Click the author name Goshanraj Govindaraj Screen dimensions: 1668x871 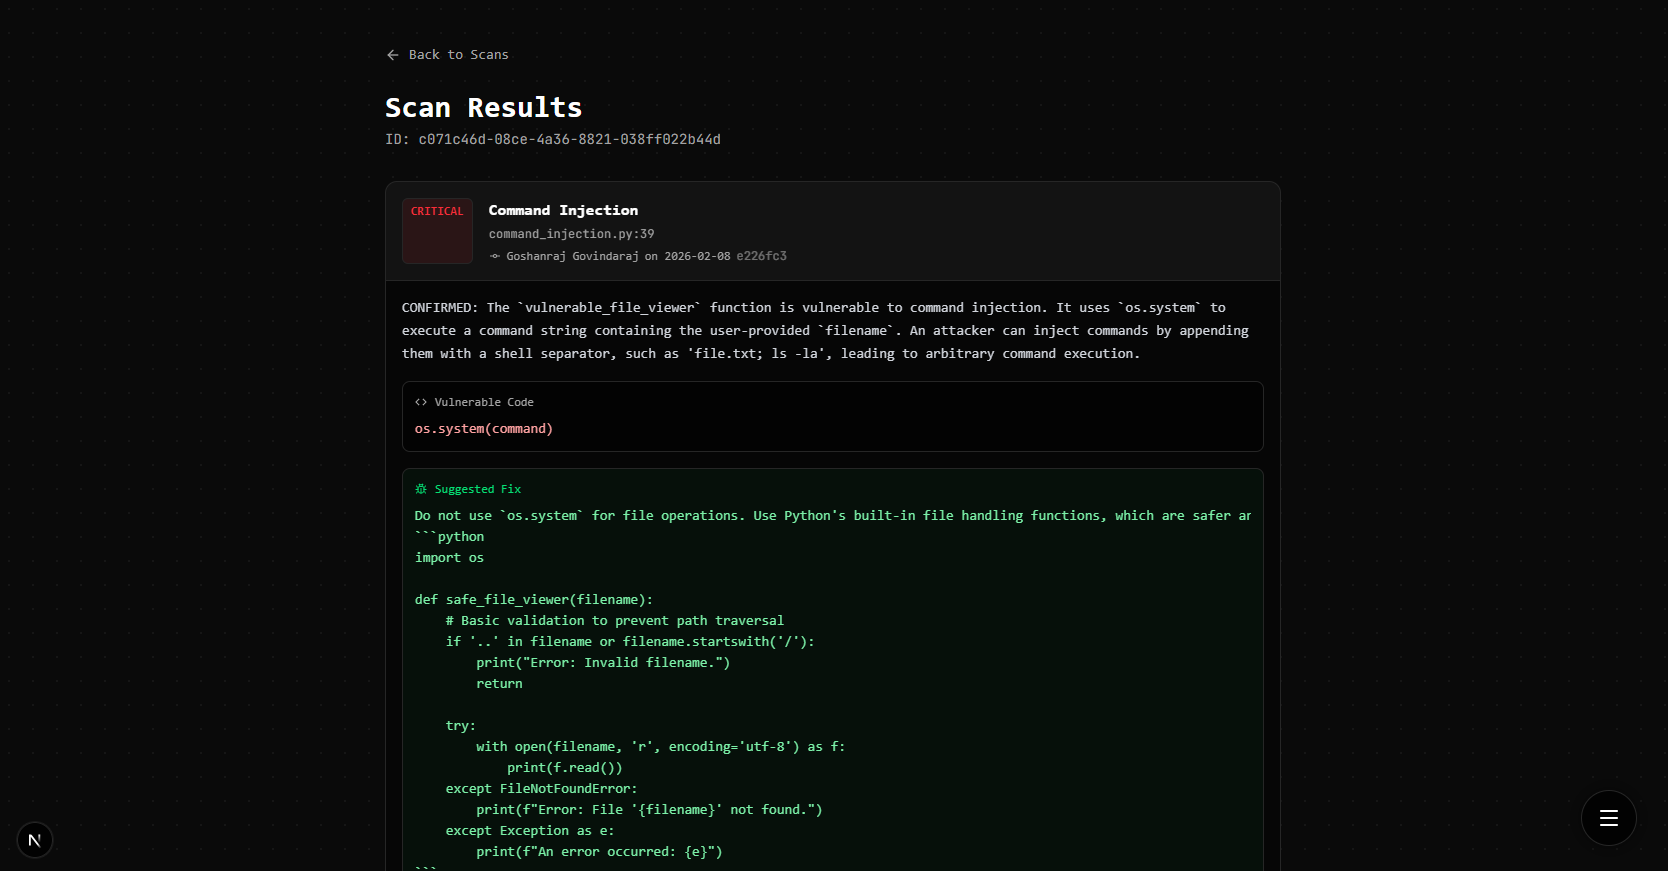[572, 256]
